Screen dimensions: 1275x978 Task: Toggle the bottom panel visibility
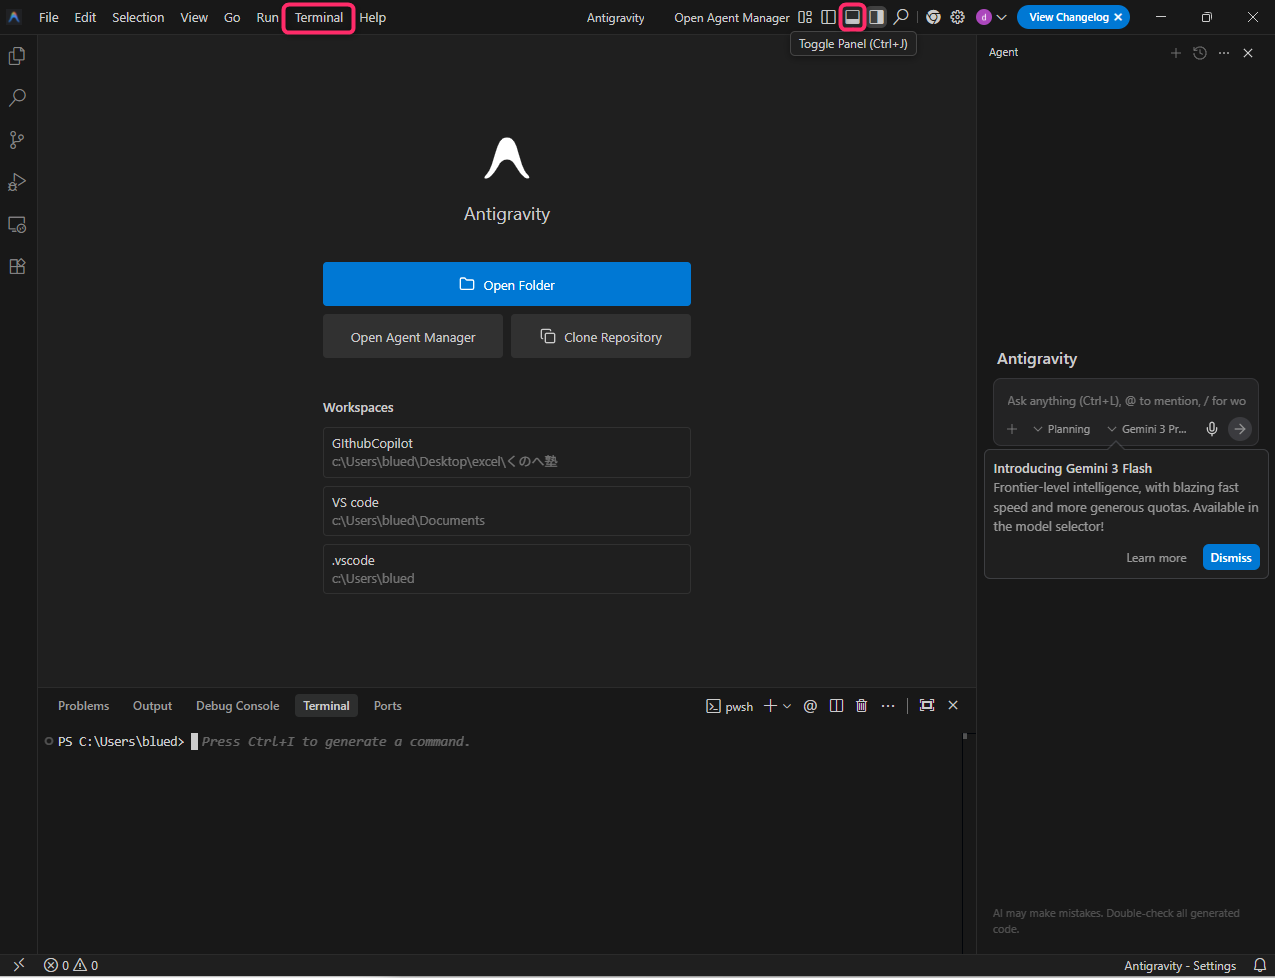(x=852, y=17)
